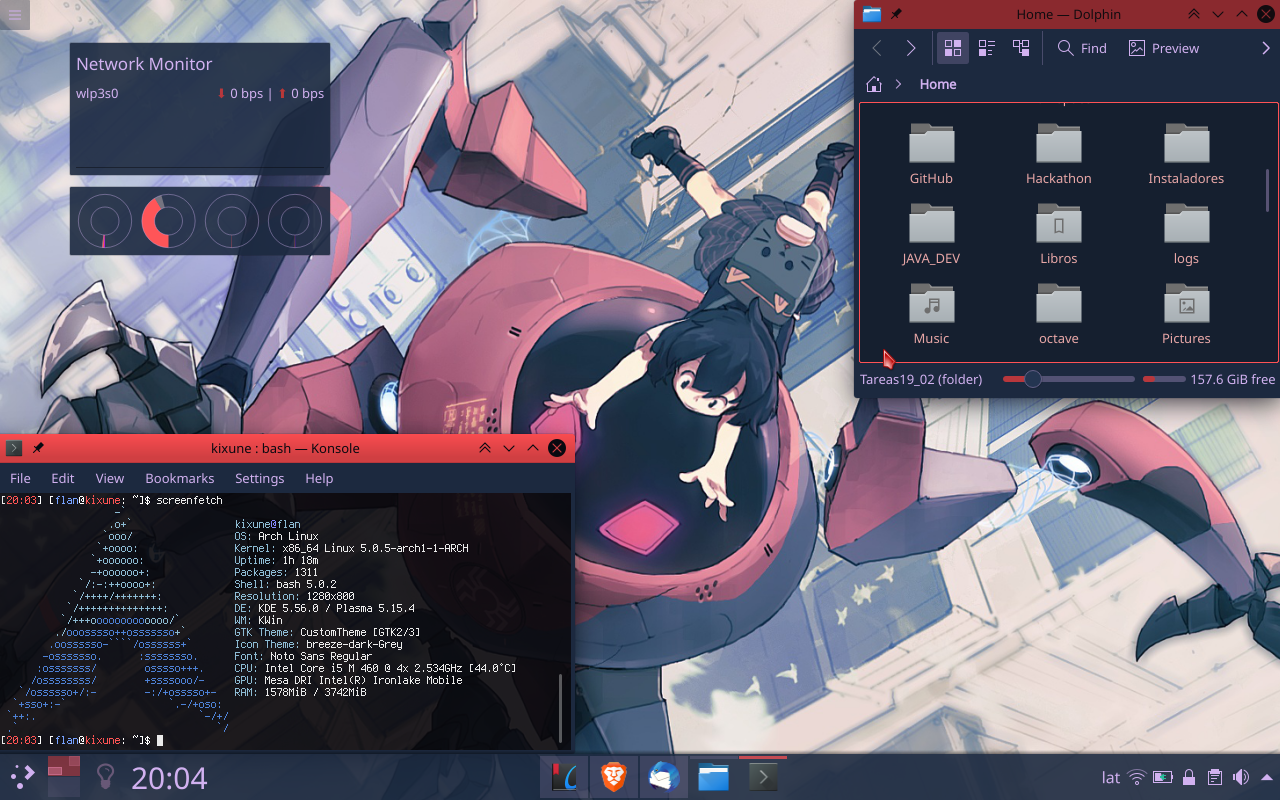Viewport: 1280px width, 800px height.
Task: Toggle the Preview button in Dolphin
Action: click(1163, 48)
